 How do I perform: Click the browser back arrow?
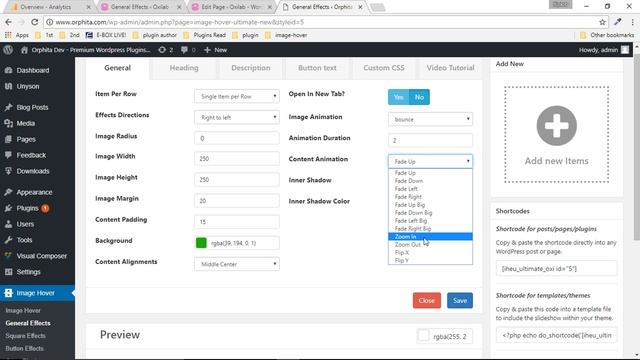[9, 22]
